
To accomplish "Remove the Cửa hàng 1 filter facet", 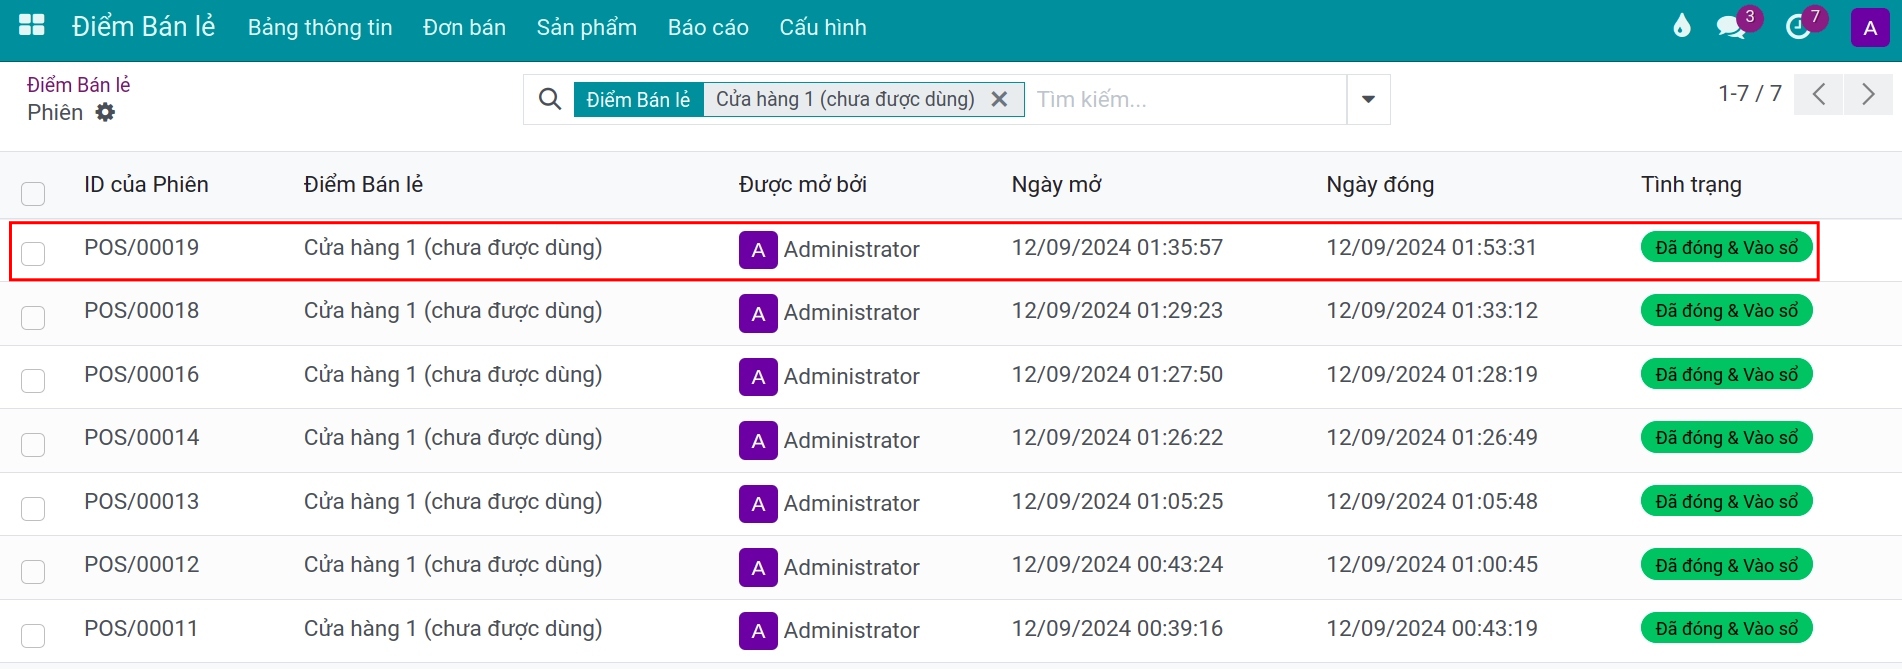I will click(x=998, y=100).
